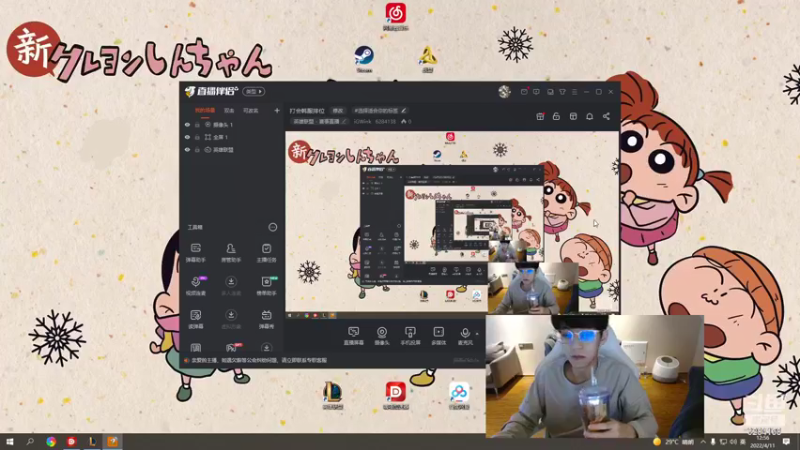Image resolution: width=800 pixels, height=450 pixels.
Task: Click the user avatar in title bar
Action: 504,92
